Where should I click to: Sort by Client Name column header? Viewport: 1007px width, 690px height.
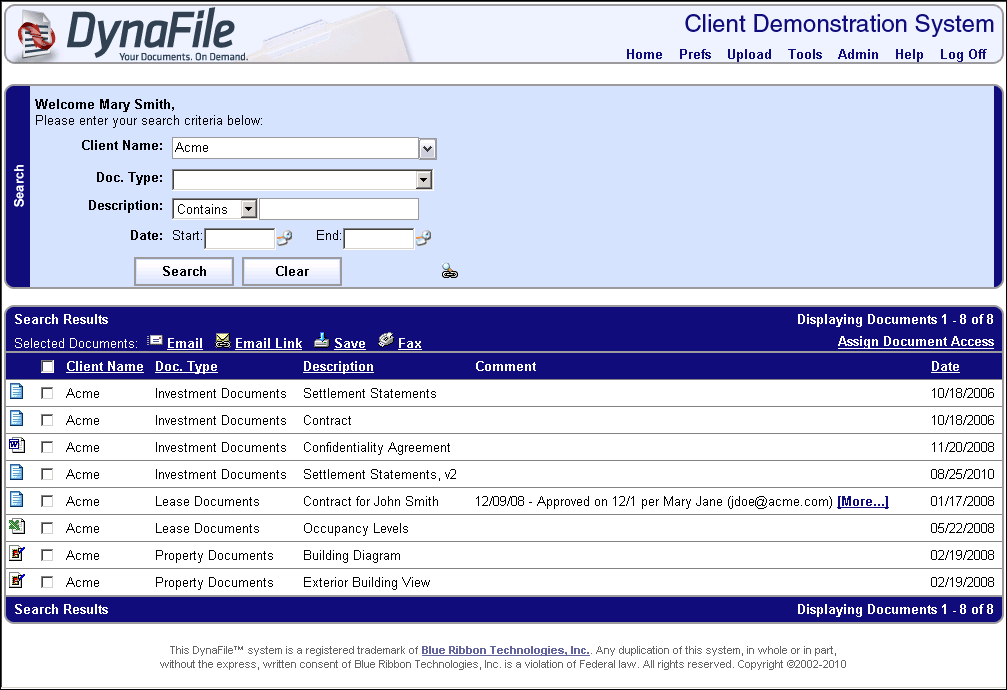[x=105, y=366]
